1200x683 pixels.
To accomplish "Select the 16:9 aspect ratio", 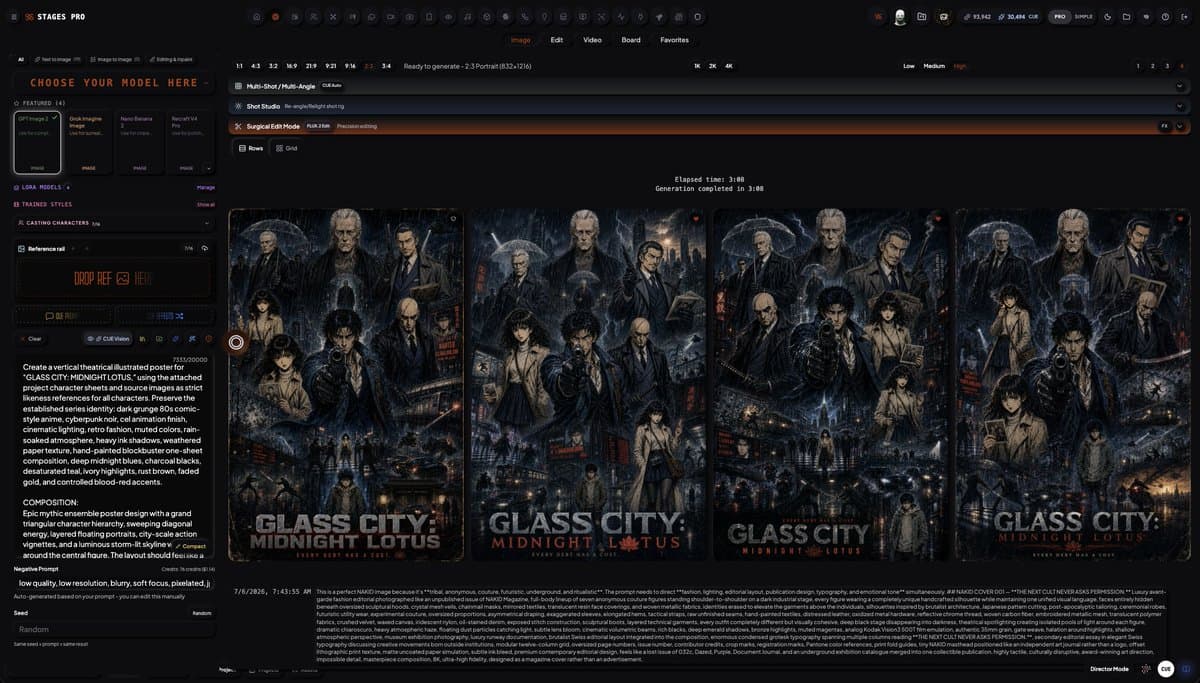I will [x=291, y=66].
